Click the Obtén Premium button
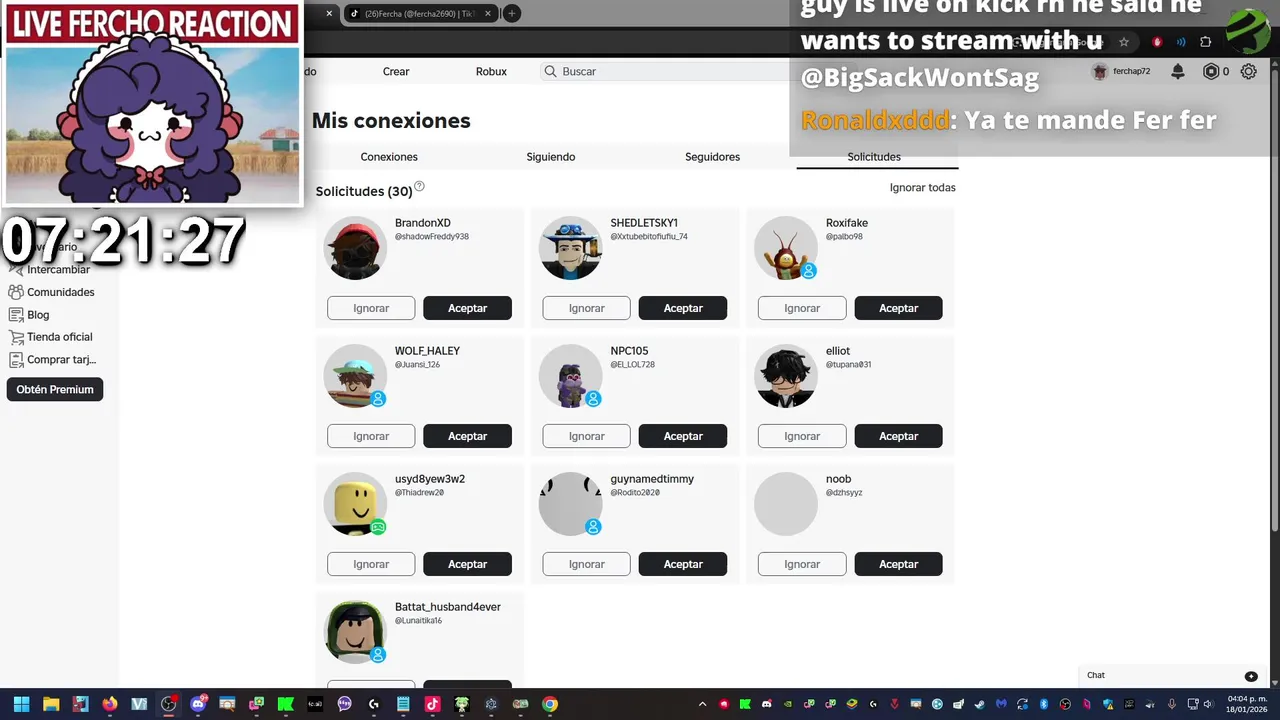This screenshot has height=720, width=1280. tap(55, 390)
